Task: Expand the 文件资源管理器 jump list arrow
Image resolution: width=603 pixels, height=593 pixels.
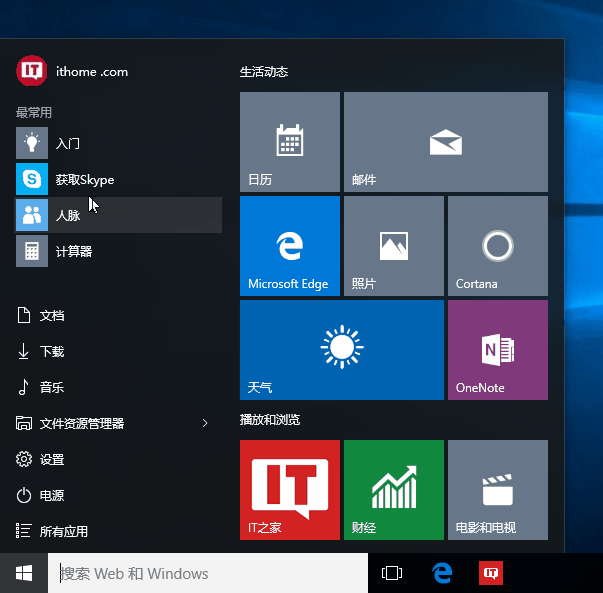Action: pos(205,424)
